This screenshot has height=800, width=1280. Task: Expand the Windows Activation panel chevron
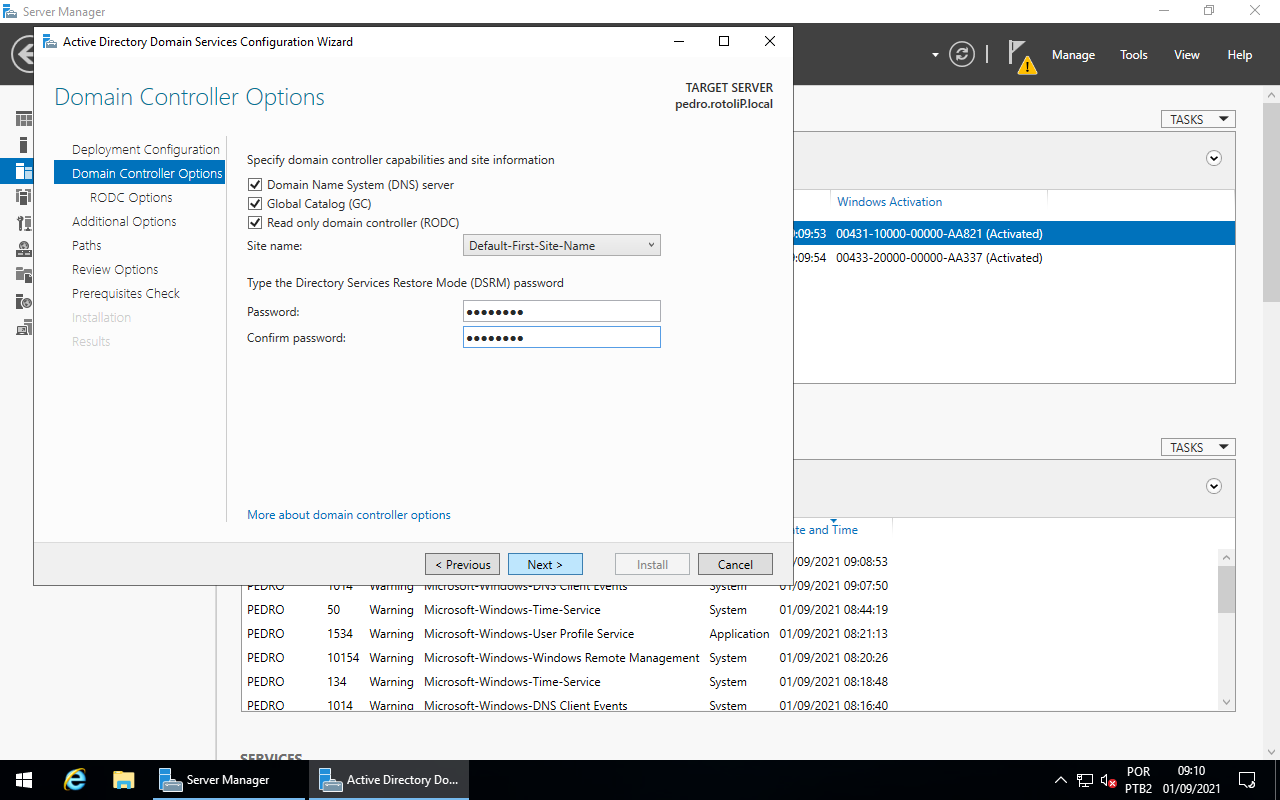tap(1213, 158)
